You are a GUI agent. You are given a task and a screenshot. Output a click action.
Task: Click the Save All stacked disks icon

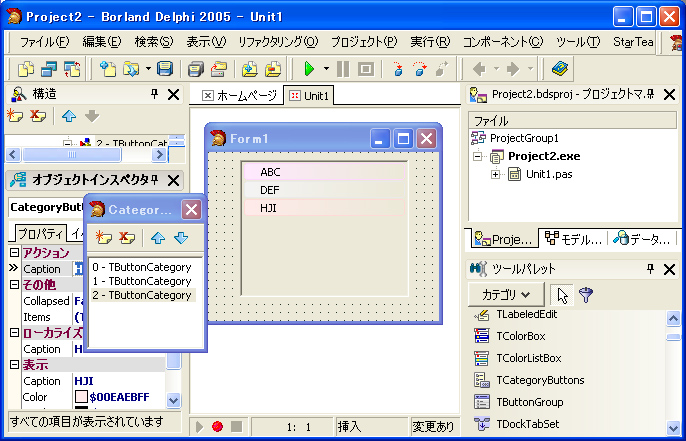click(x=196, y=69)
